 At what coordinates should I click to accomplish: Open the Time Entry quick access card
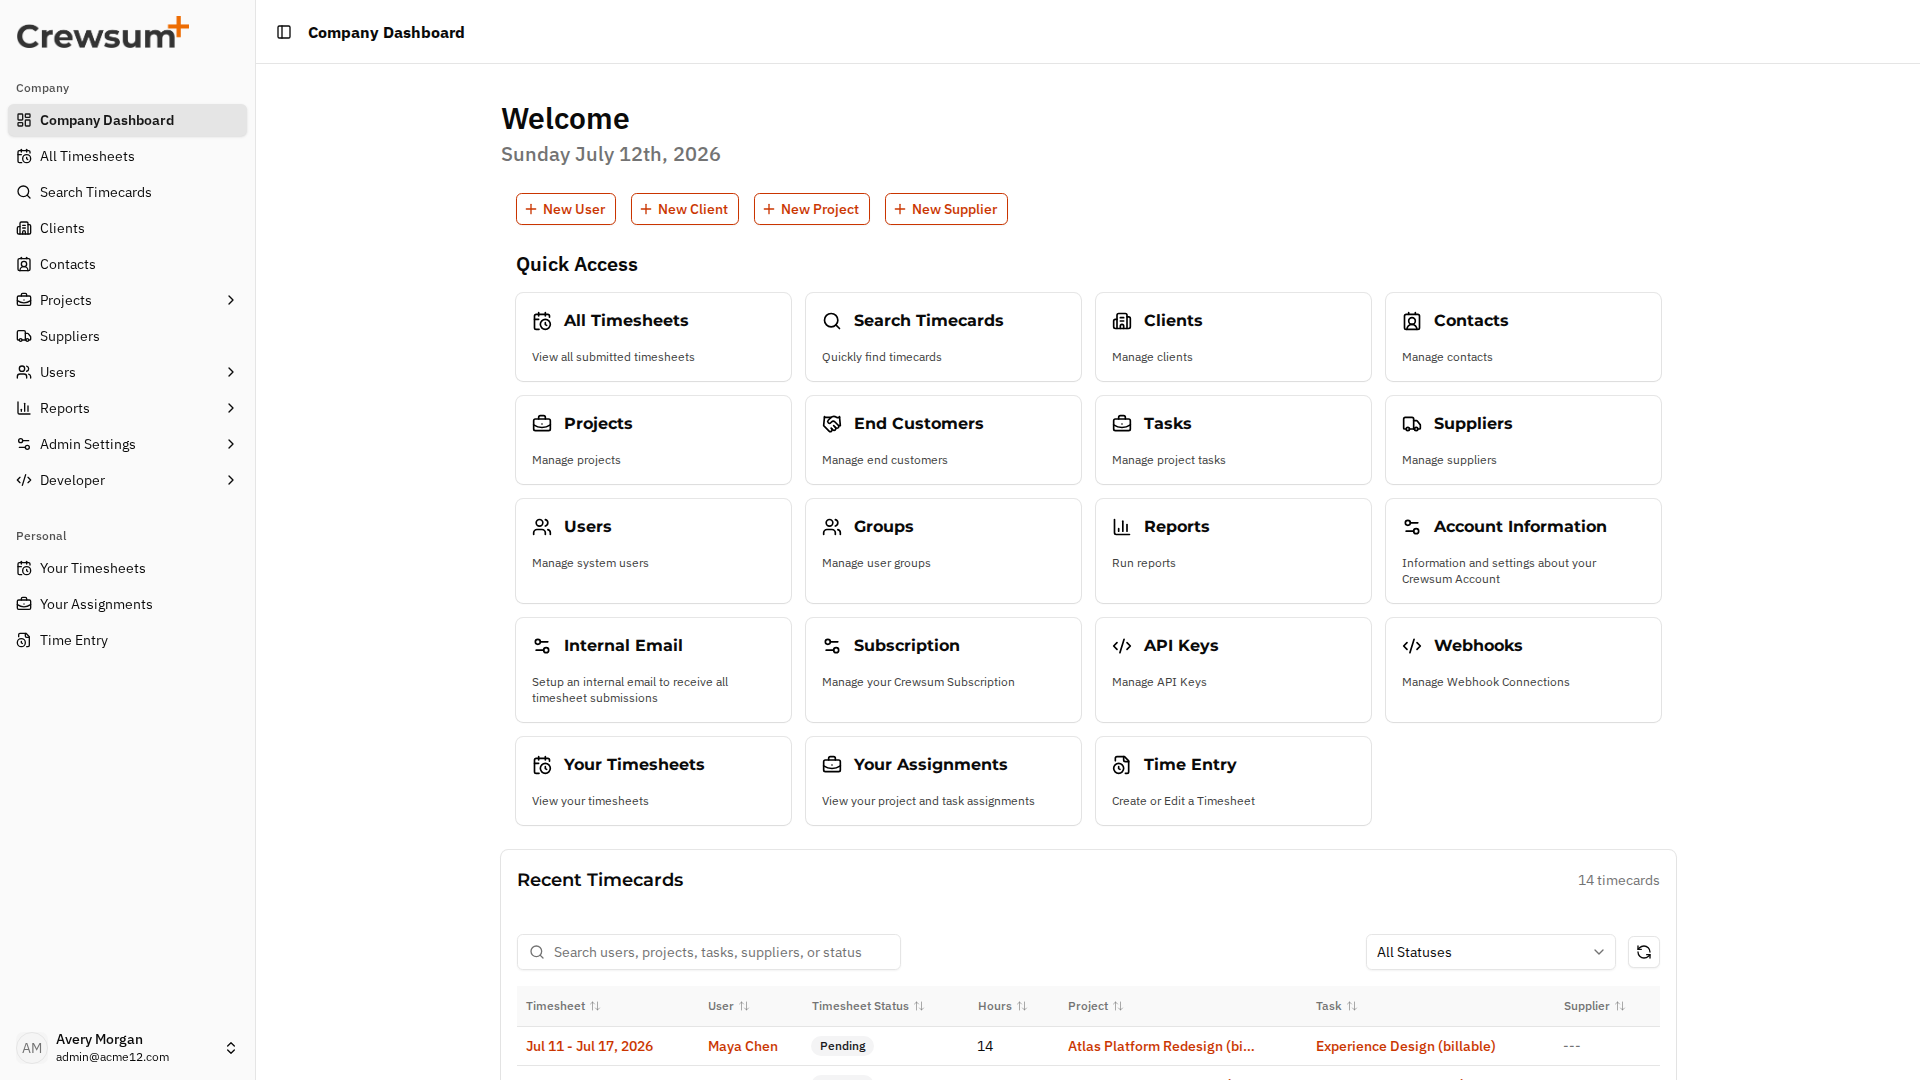coord(1233,781)
